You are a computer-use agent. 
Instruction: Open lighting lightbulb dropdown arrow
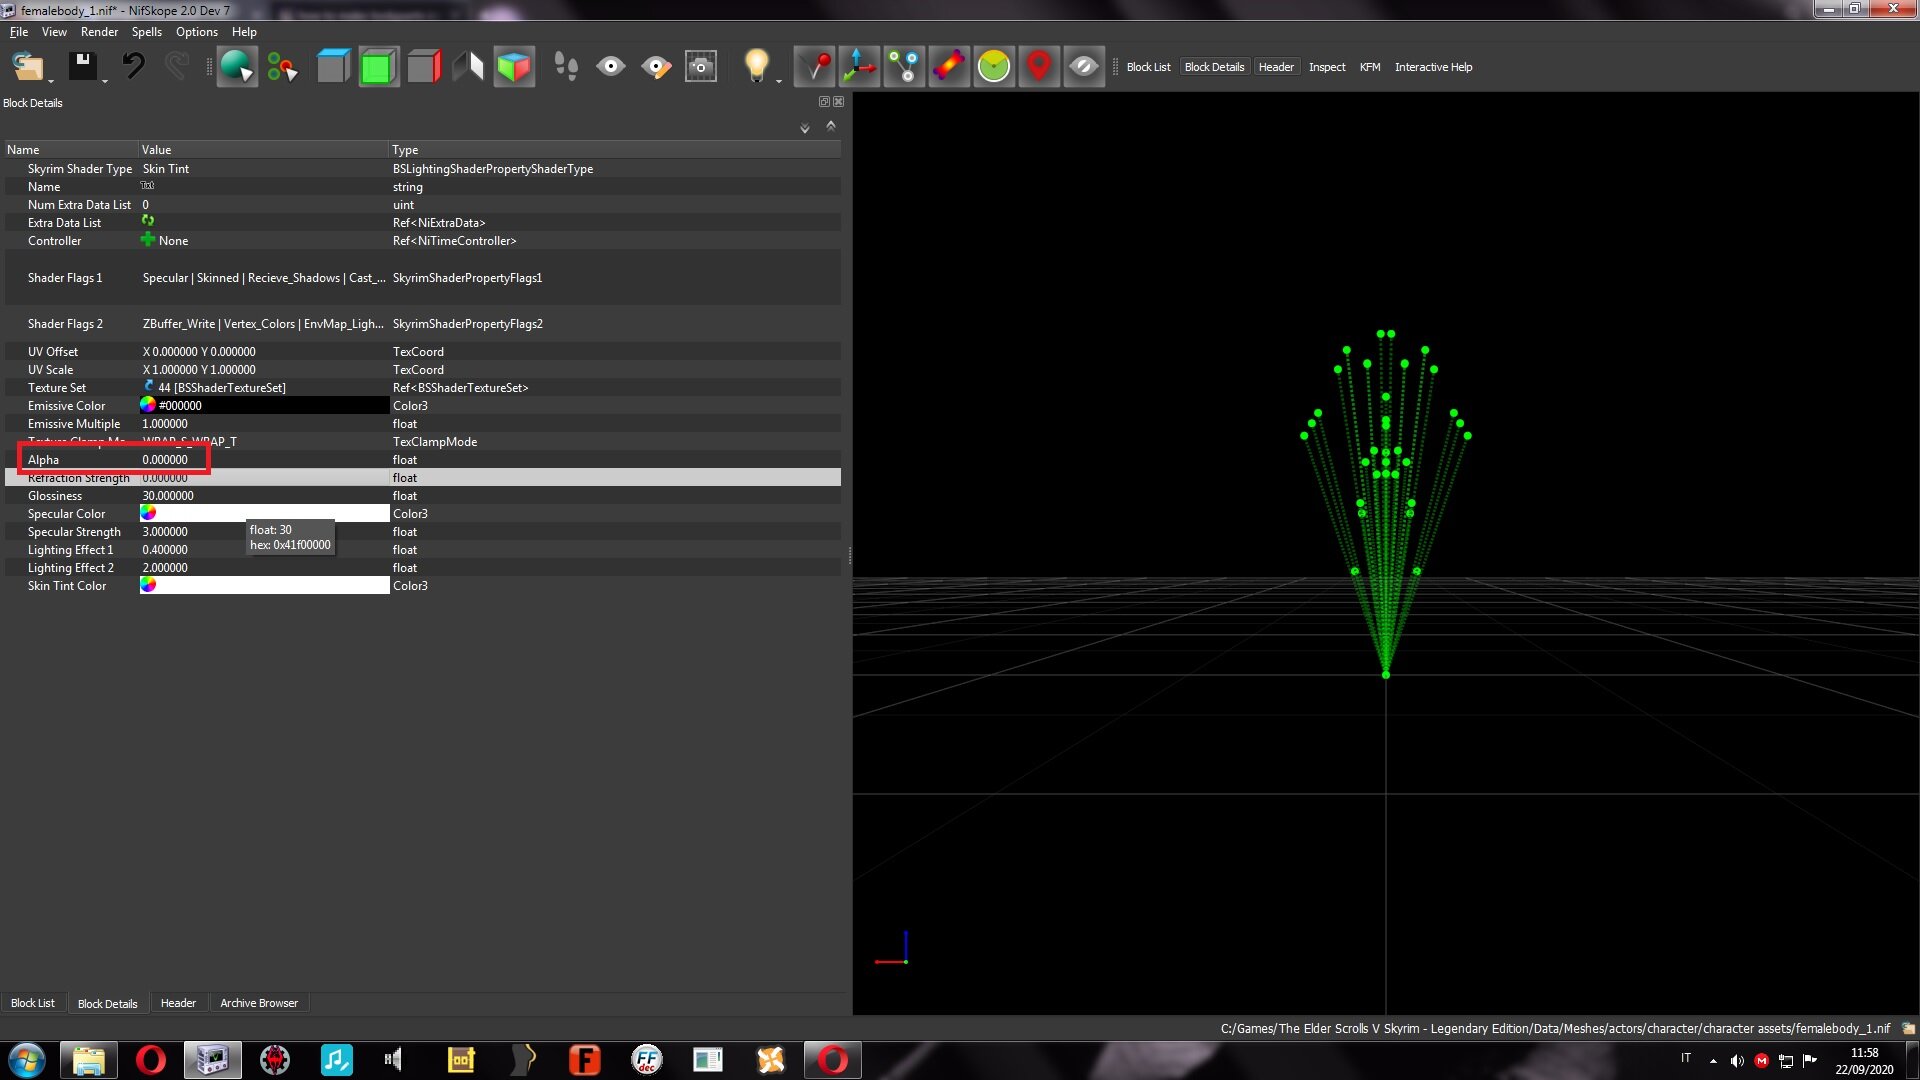(x=778, y=80)
